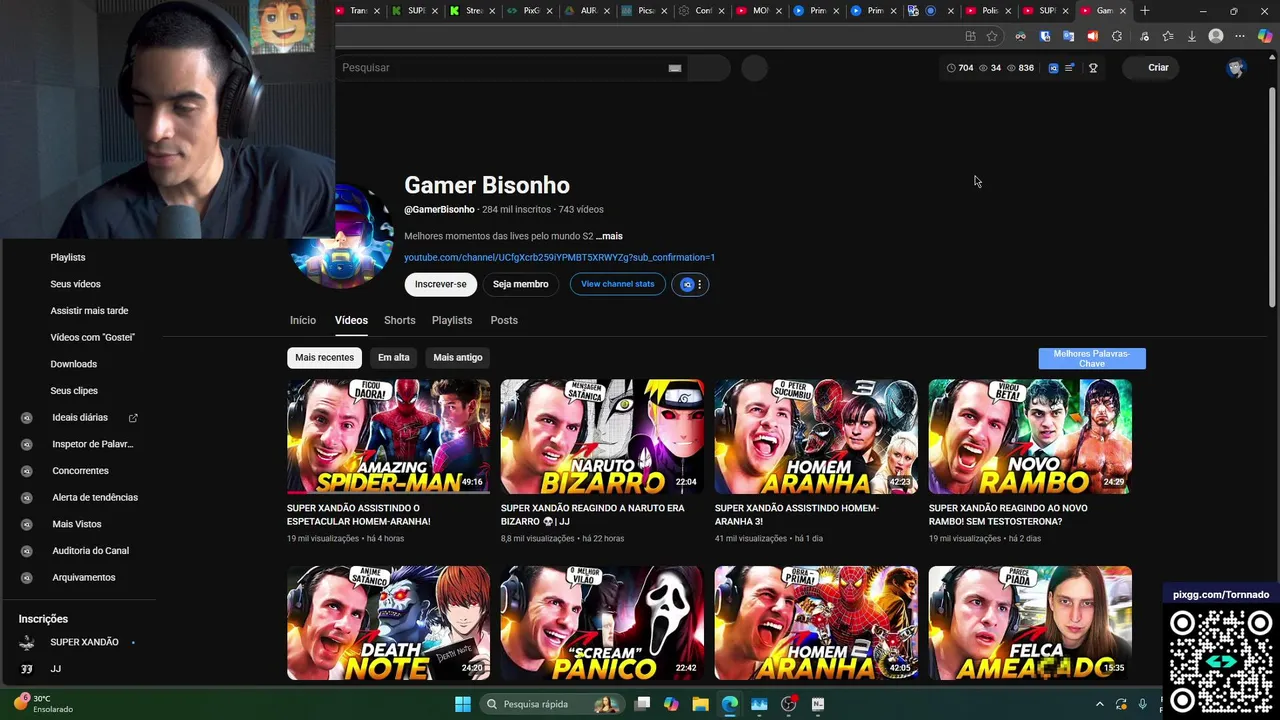Open the browser profile icon
Screen dimensions: 1280x720
(x=1216, y=36)
